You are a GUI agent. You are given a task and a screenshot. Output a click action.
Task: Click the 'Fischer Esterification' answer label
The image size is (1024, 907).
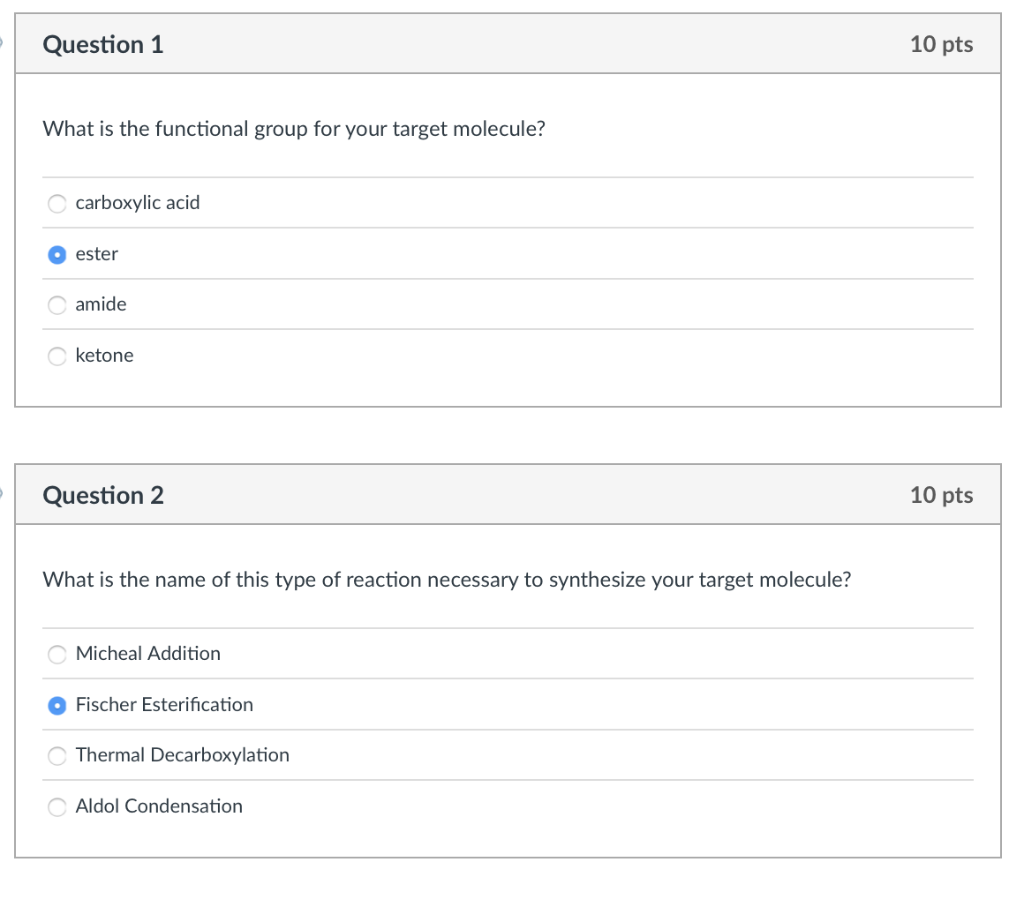(x=165, y=705)
